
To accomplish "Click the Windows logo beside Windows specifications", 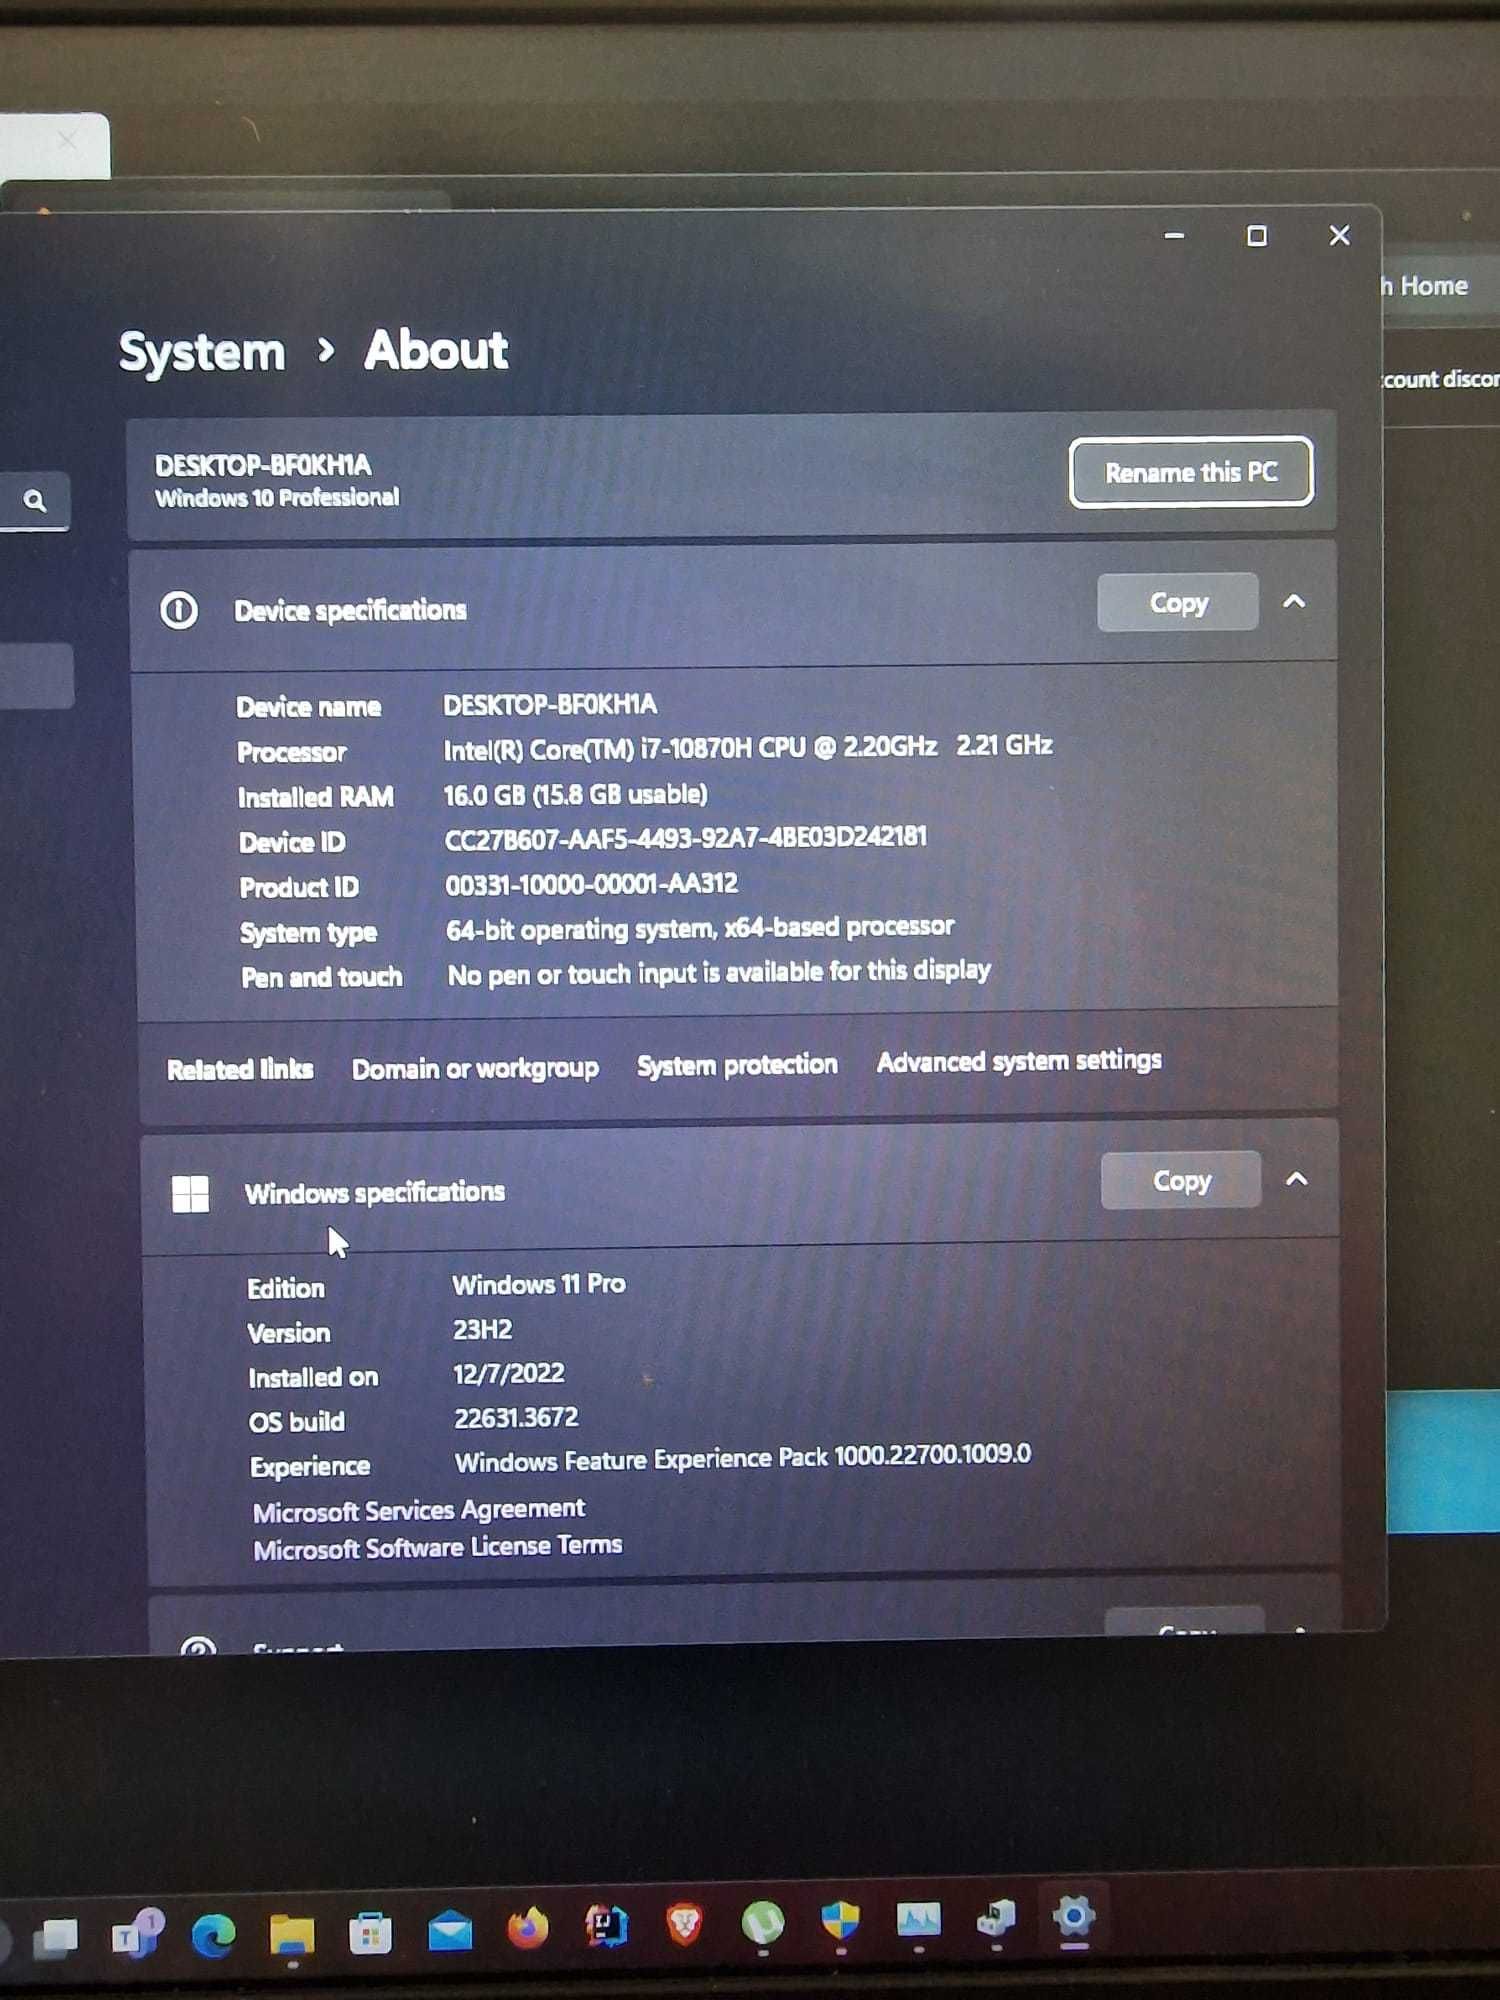I will 190,1193.
